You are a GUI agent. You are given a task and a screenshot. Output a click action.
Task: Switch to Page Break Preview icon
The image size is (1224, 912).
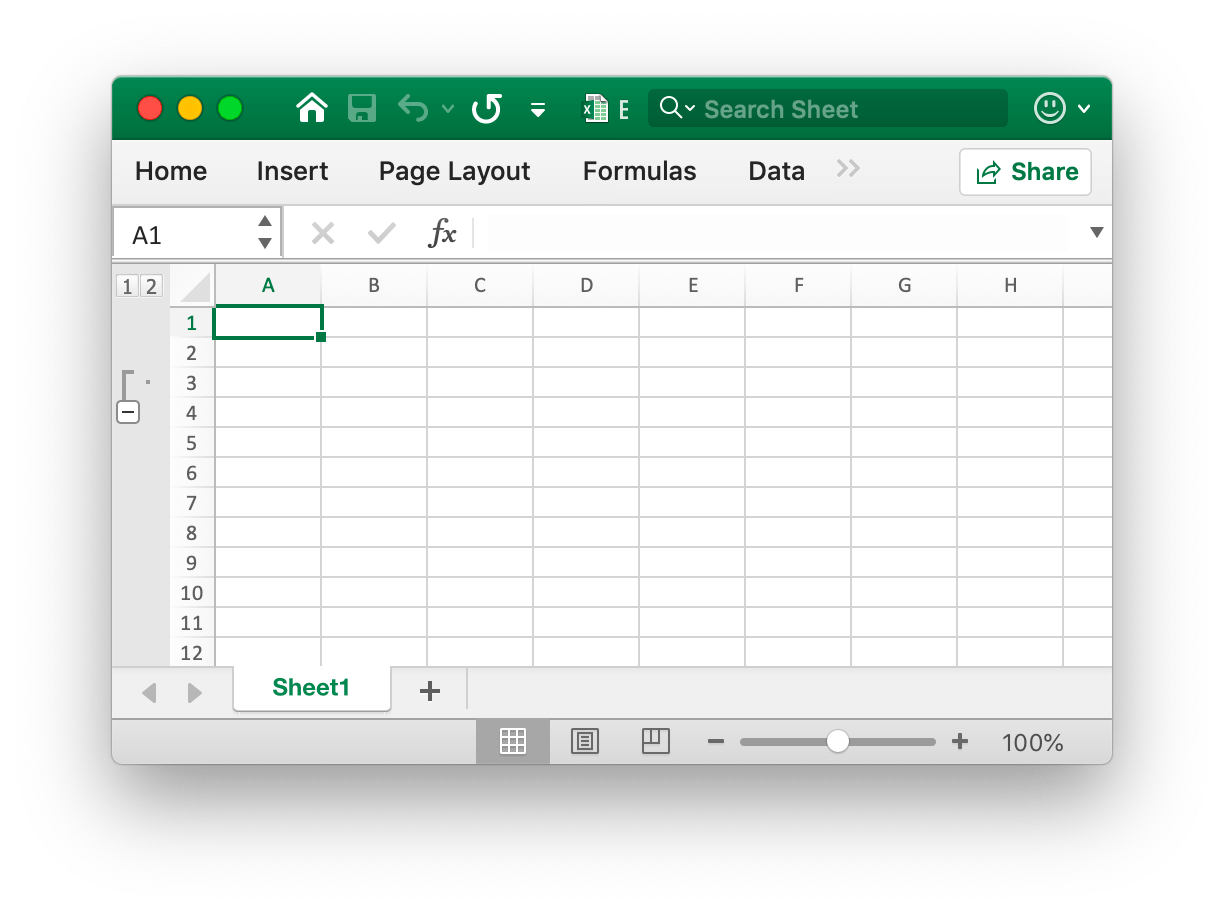coord(655,741)
